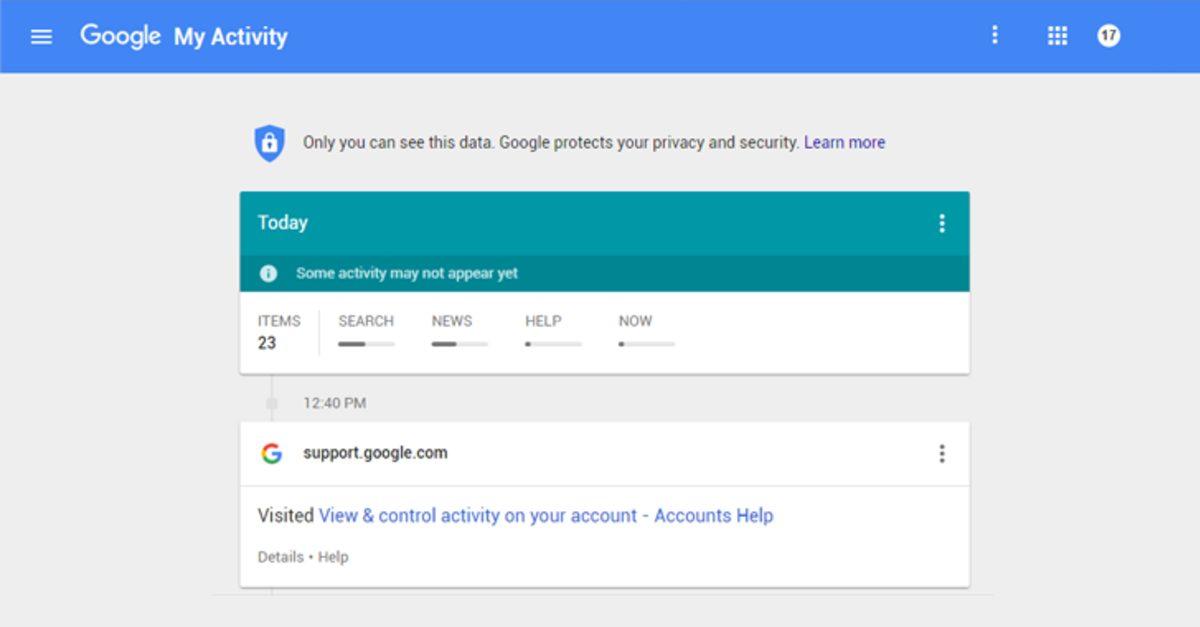The image size is (1200, 627).
Task: Select the HELP activity filter
Action: click(x=543, y=321)
